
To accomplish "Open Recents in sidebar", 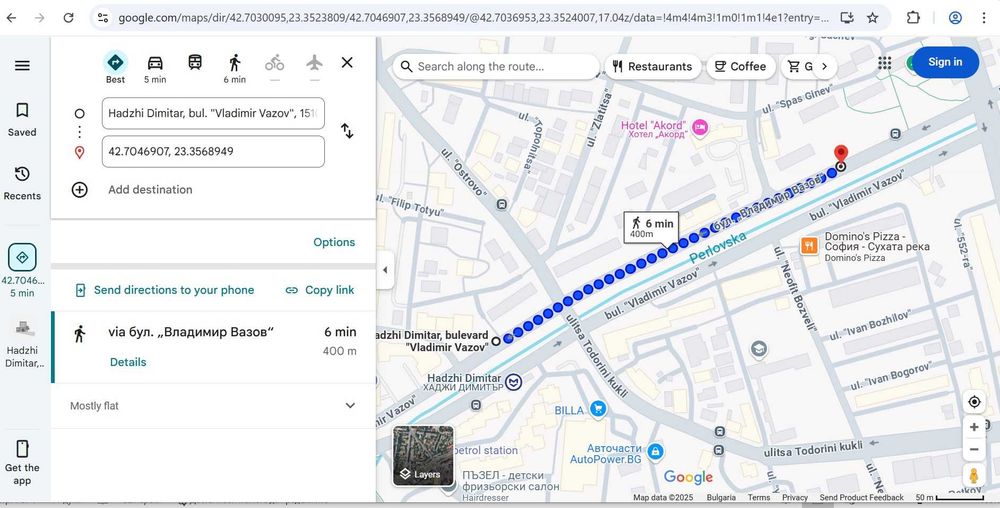I will click(x=22, y=182).
